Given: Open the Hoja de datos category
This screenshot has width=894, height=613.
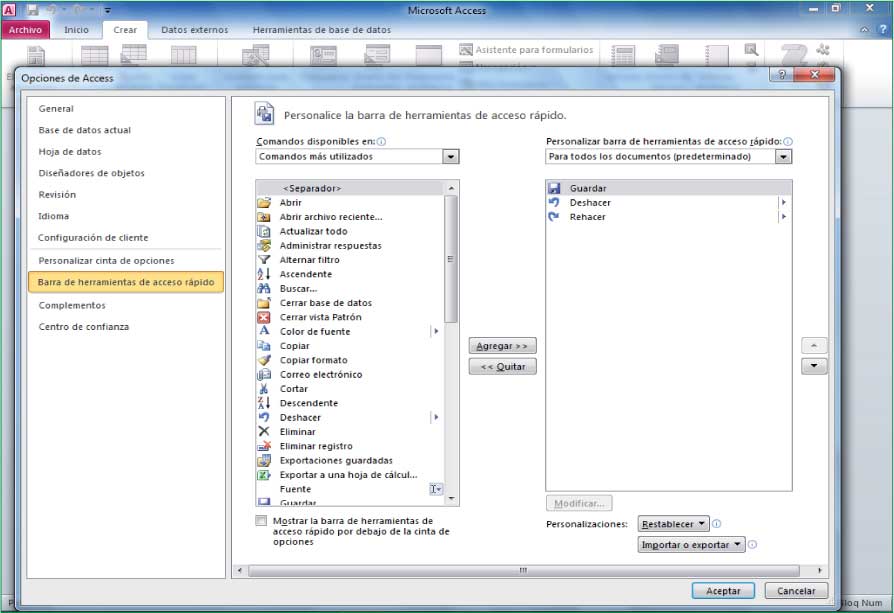Looking at the screenshot, I should [70, 152].
